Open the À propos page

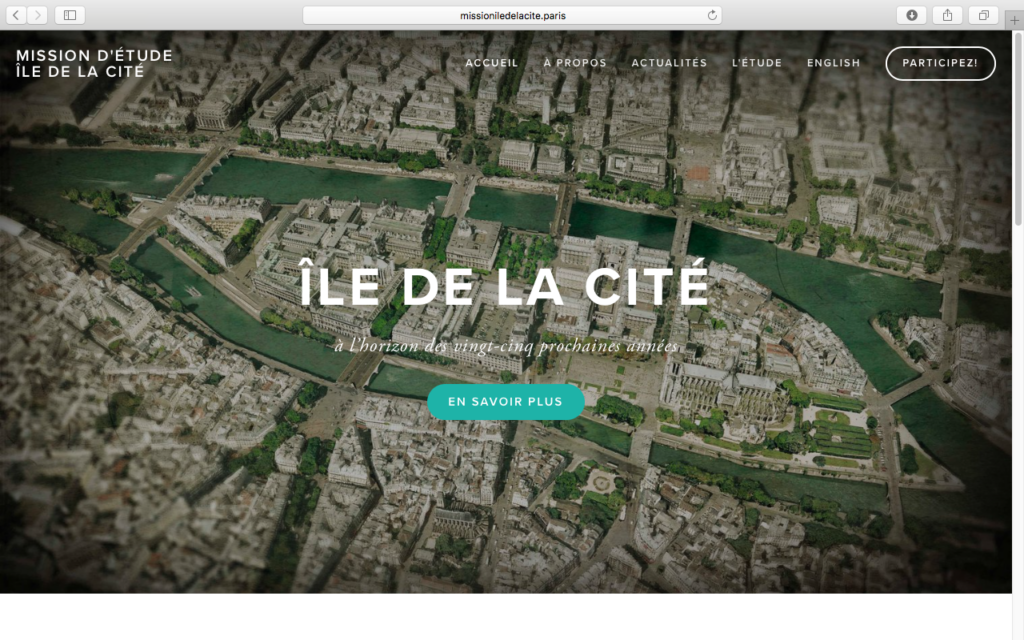(575, 63)
